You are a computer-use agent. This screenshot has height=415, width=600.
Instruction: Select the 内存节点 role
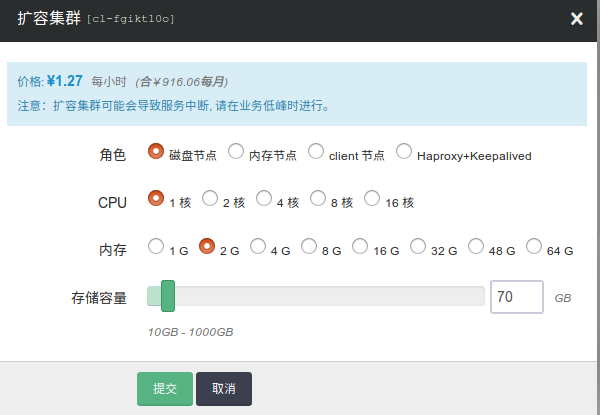[236, 151]
